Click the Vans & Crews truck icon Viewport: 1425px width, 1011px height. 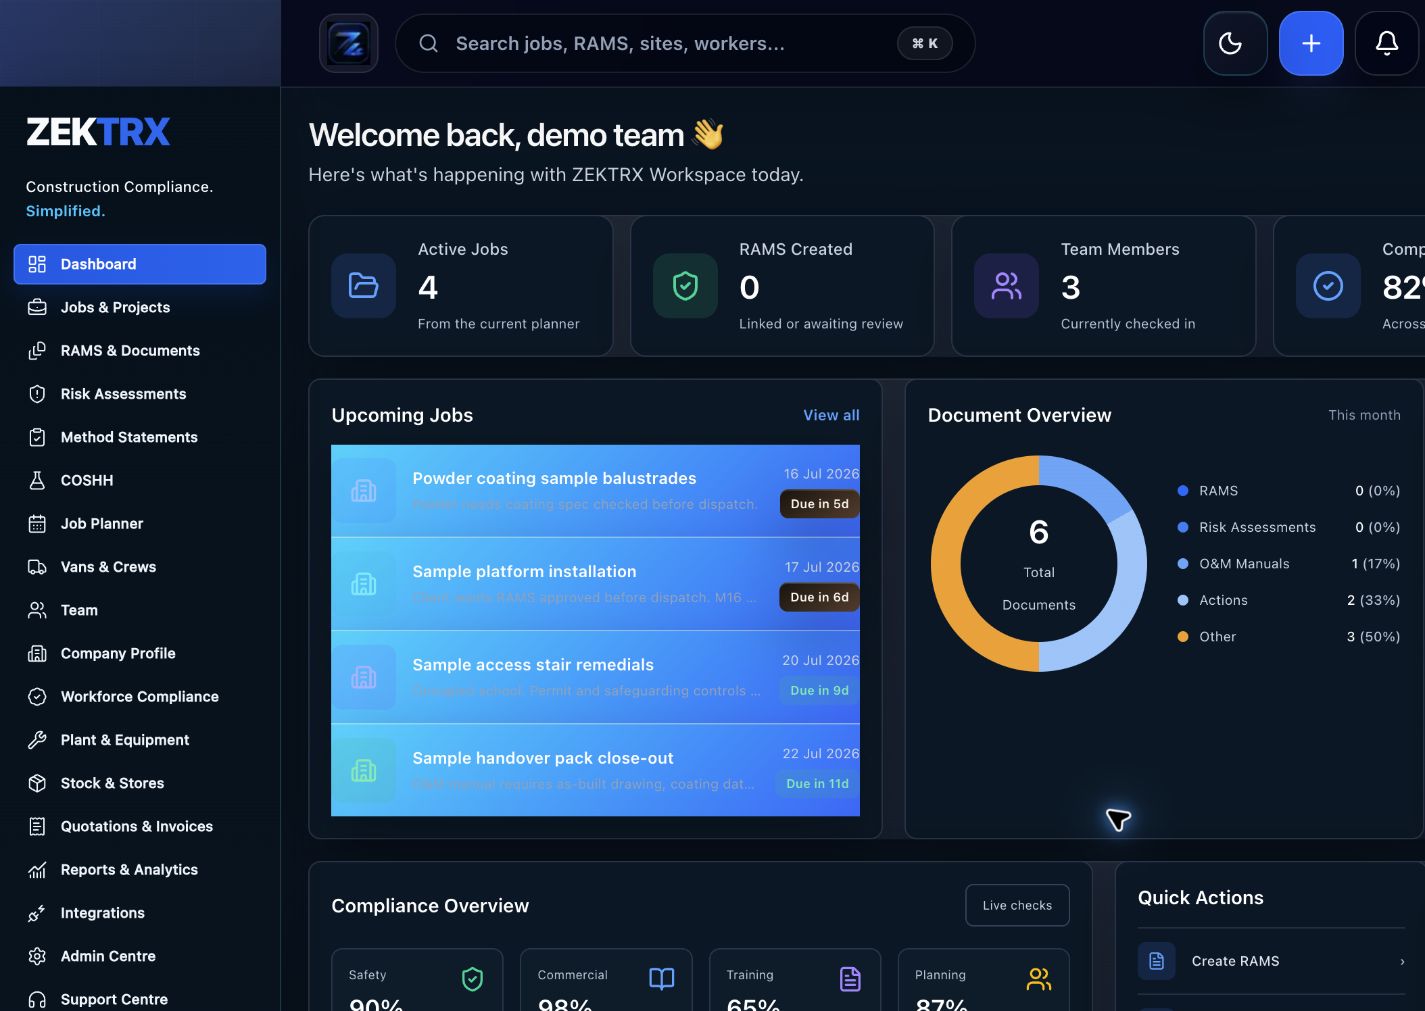point(37,567)
